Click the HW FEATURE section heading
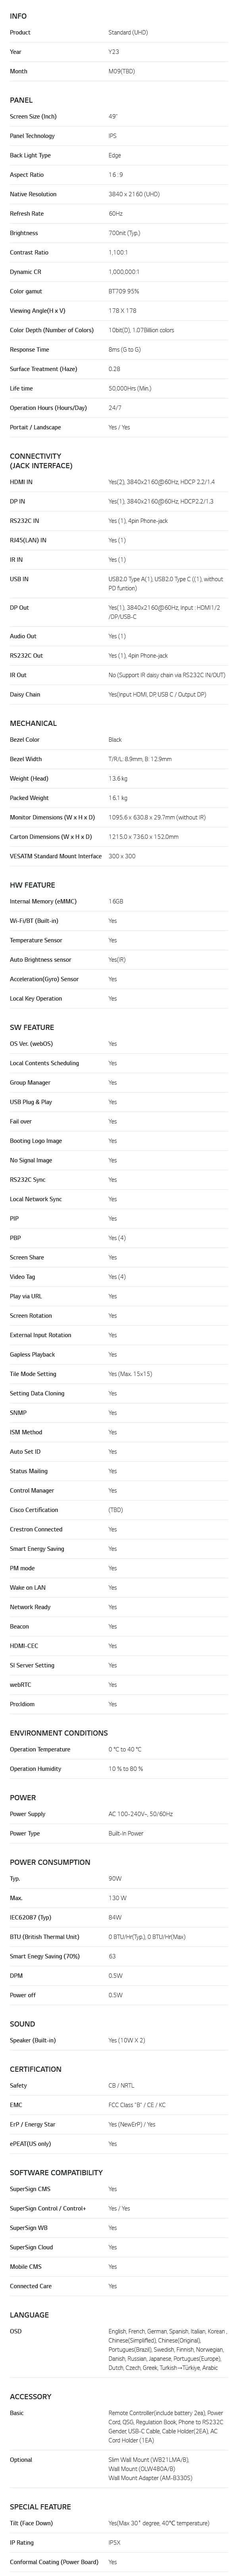The height and width of the screenshot is (2576, 238). pos(32,885)
